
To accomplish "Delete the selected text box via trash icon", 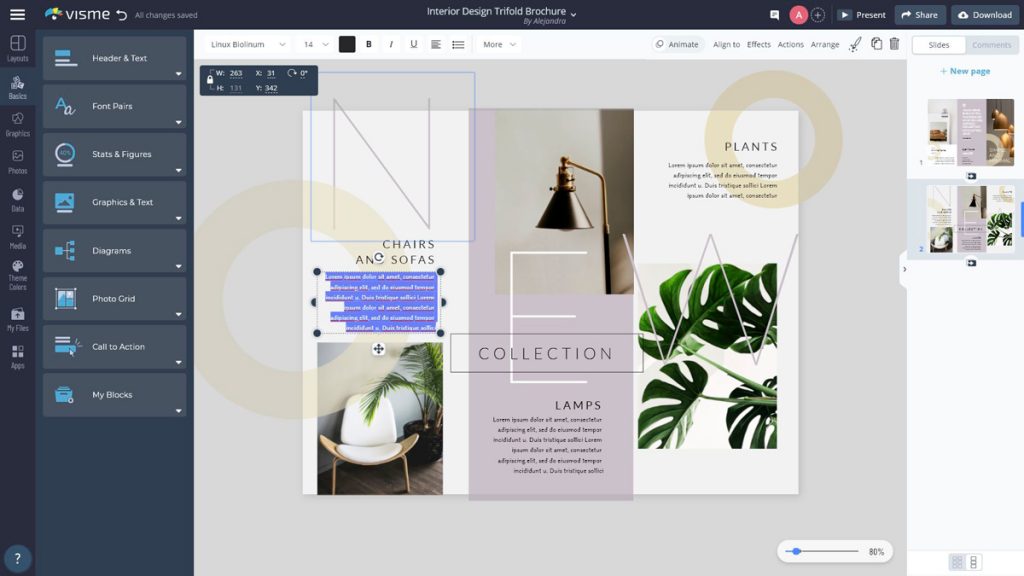I will (x=895, y=44).
